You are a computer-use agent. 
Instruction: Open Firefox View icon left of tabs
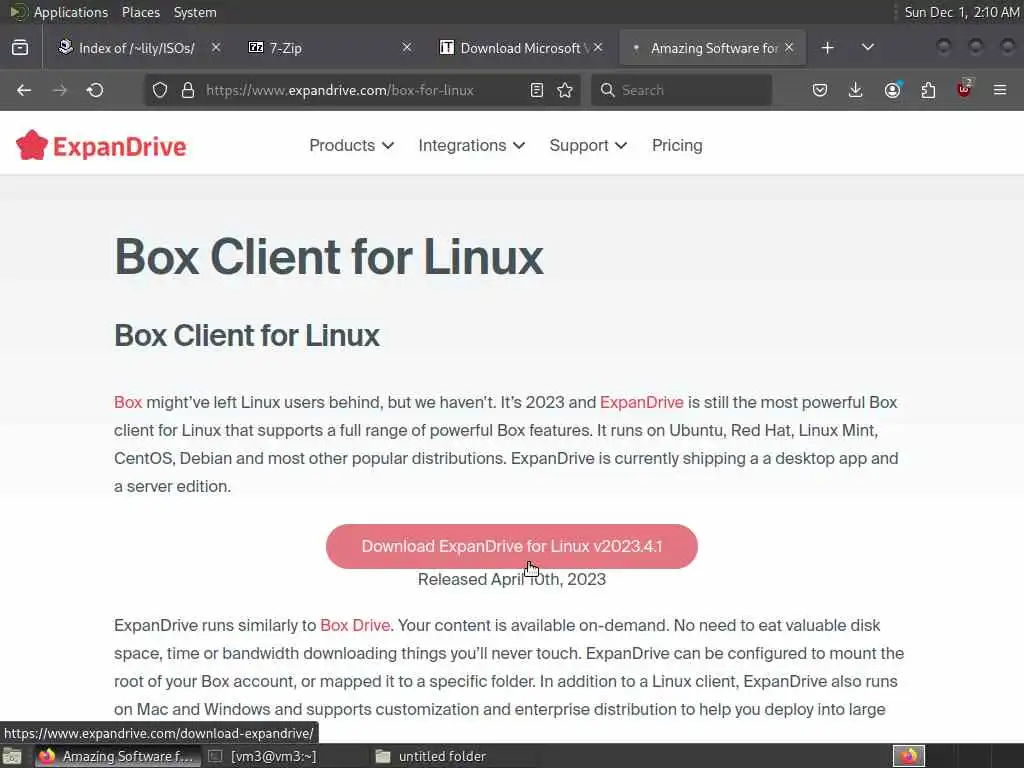20,48
